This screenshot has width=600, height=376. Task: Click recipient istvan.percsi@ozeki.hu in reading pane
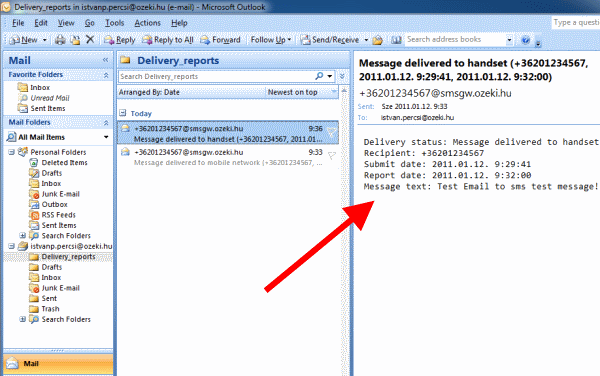click(x=417, y=118)
